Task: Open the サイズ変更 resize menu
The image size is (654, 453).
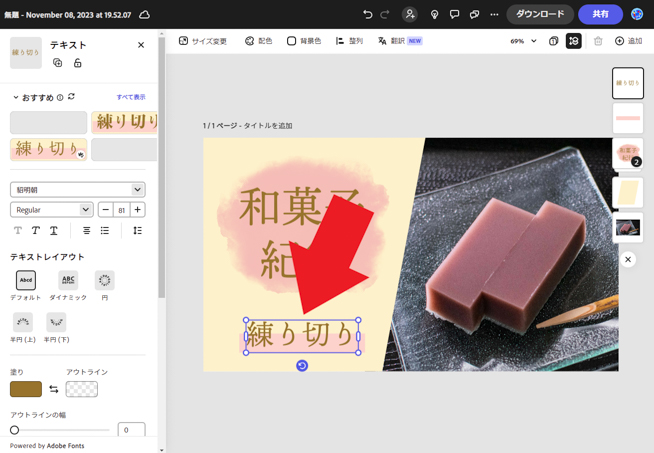Action: click(203, 41)
